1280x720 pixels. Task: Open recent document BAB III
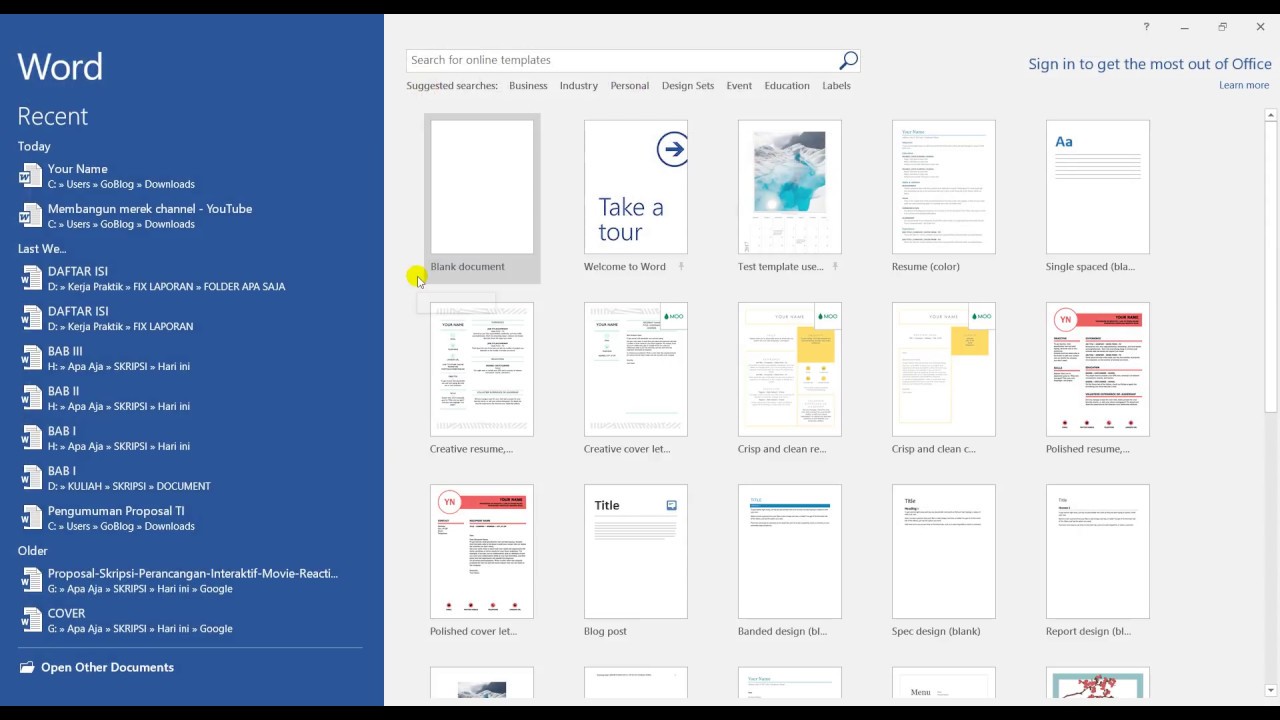[190, 358]
